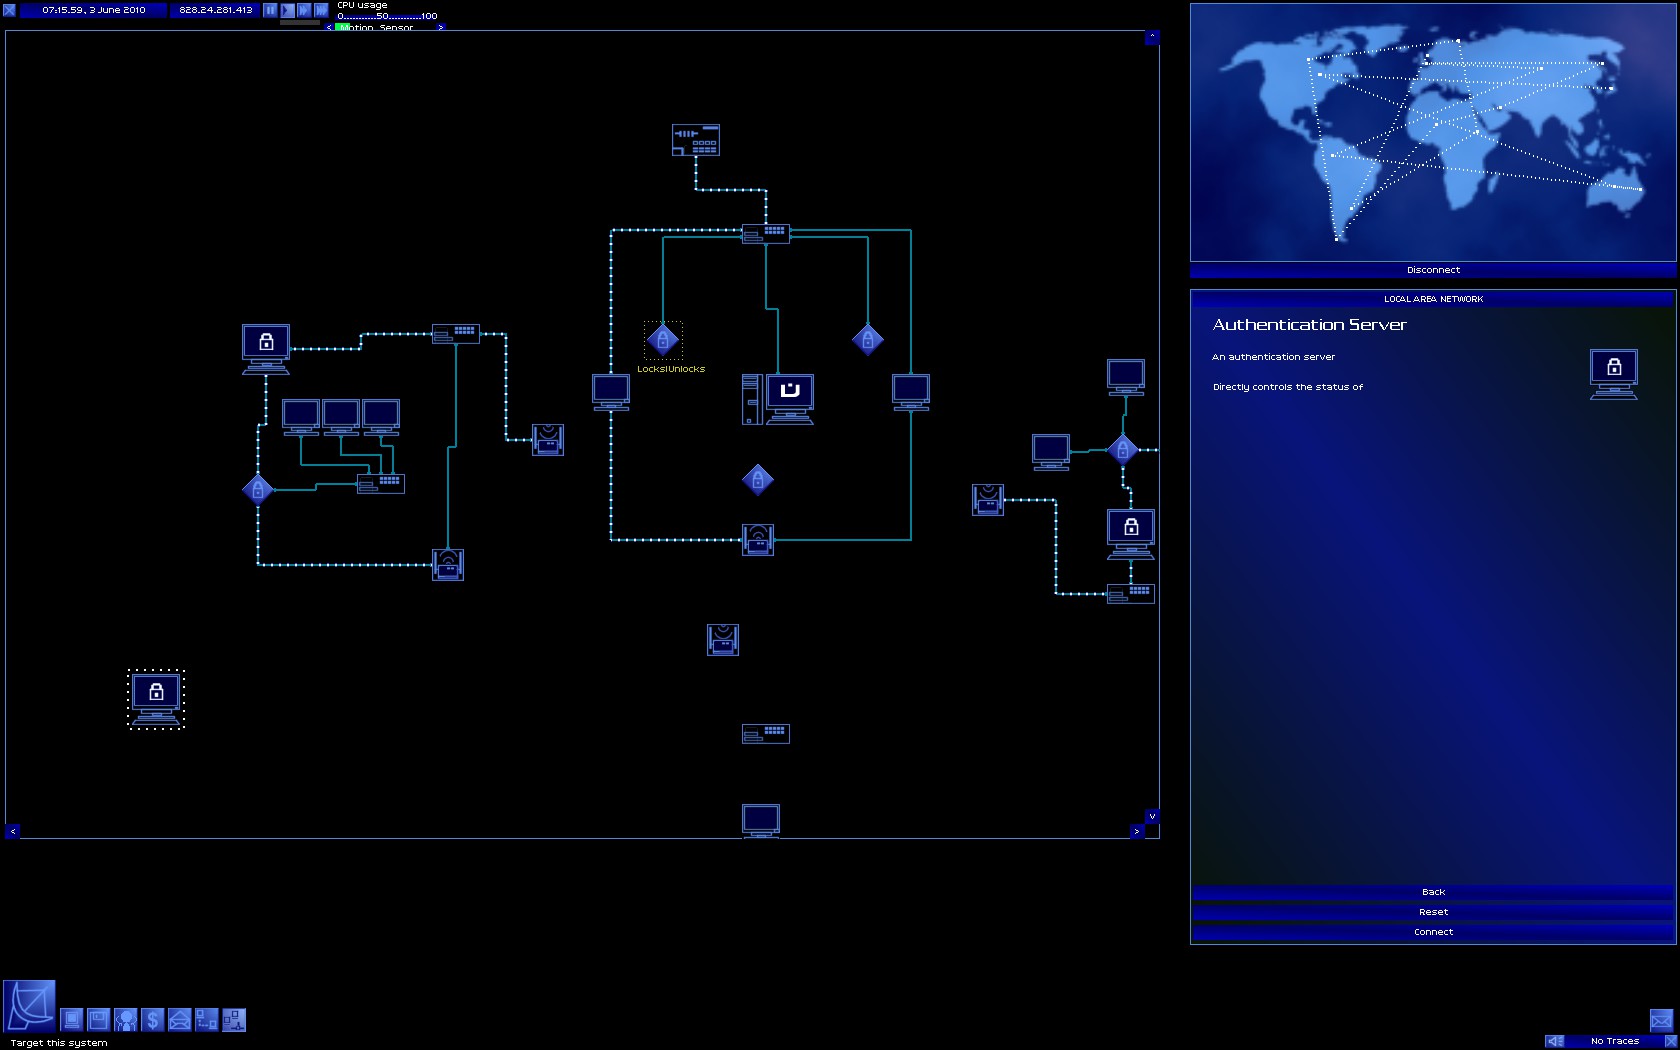The height and width of the screenshot is (1050, 1680).
Task: Pause the game clock
Action: (x=270, y=10)
